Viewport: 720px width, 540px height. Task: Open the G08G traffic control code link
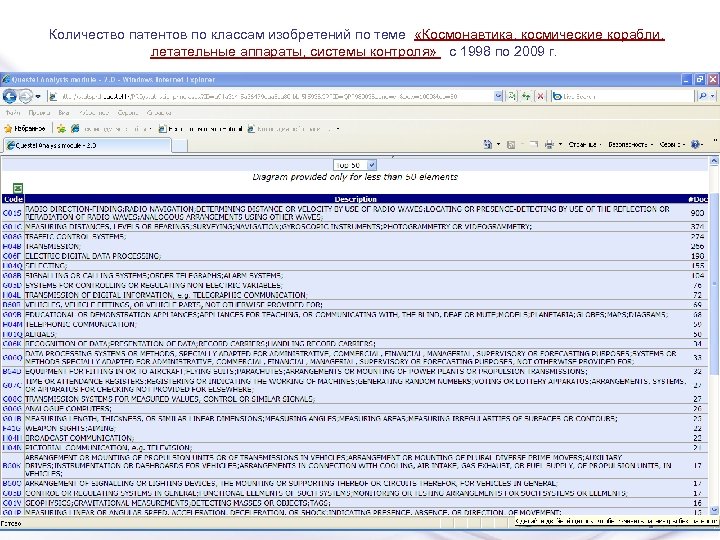pyautogui.click(x=12, y=236)
